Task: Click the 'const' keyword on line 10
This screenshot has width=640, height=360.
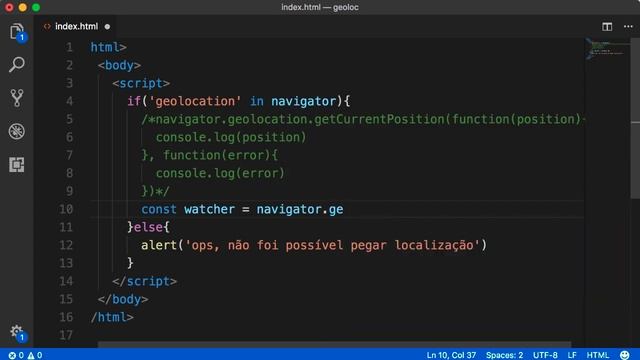Action: pyautogui.click(x=159, y=209)
